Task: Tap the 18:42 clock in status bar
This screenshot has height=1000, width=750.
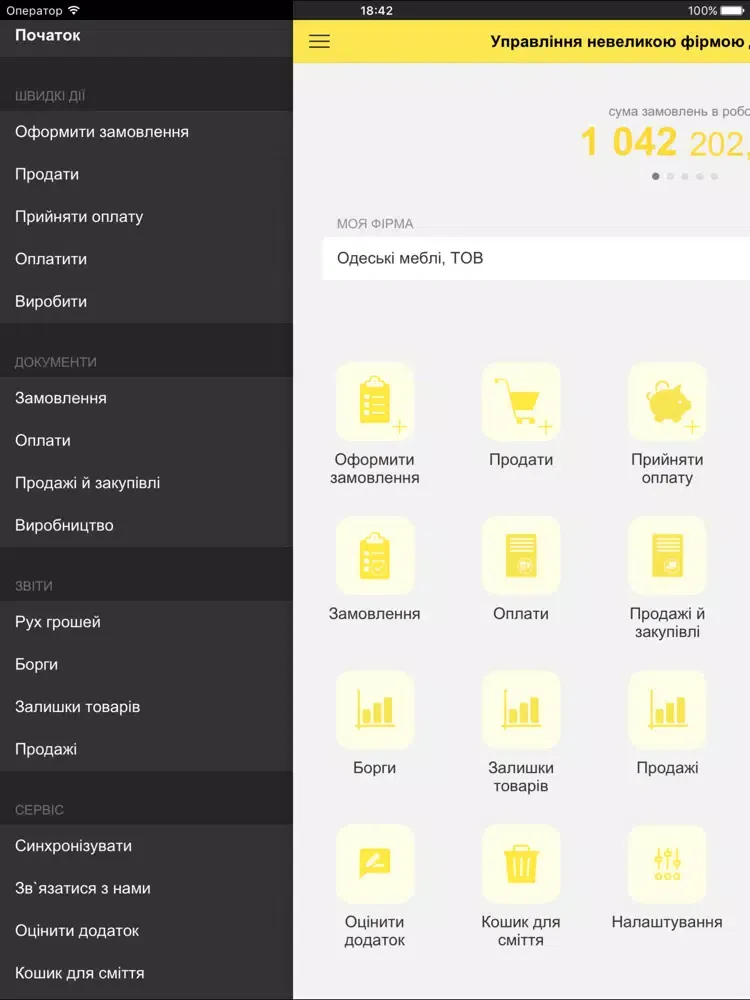Action: 376,10
